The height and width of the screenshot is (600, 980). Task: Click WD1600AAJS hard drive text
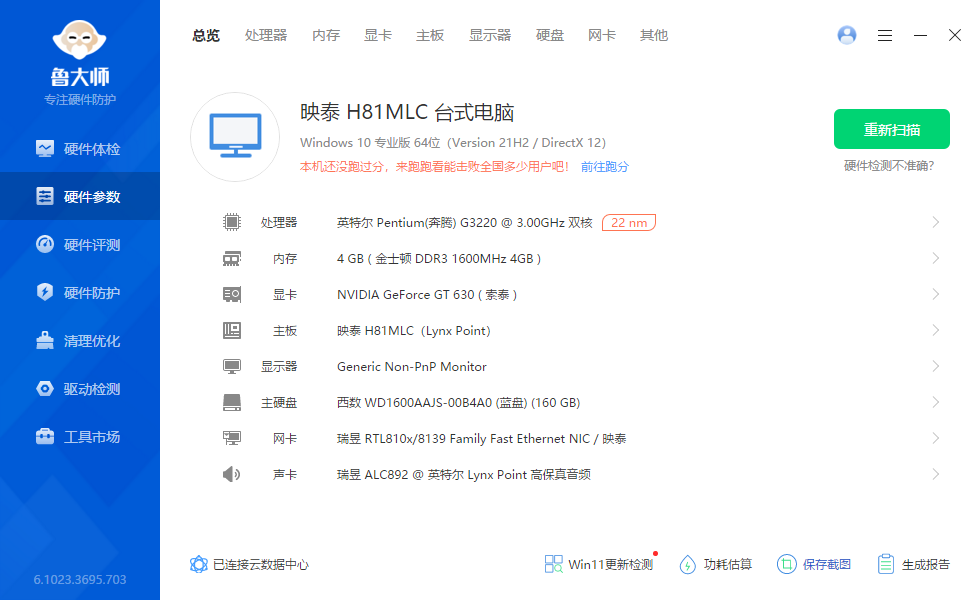click(x=459, y=402)
